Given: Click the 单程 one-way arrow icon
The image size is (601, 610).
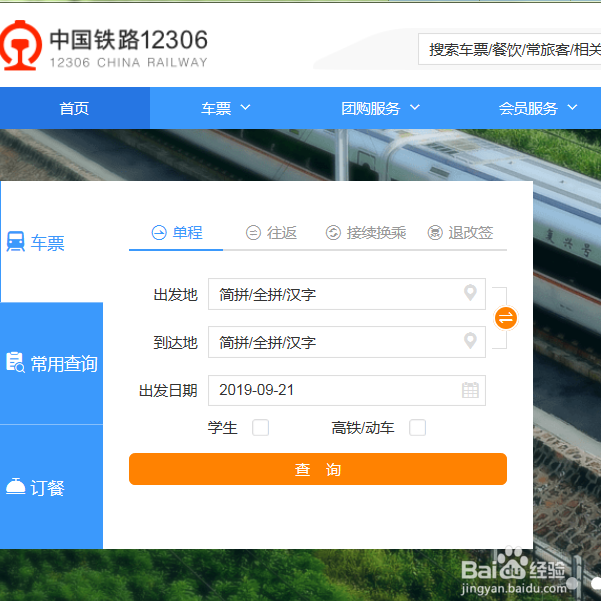Looking at the screenshot, I should tap(159, 233).
